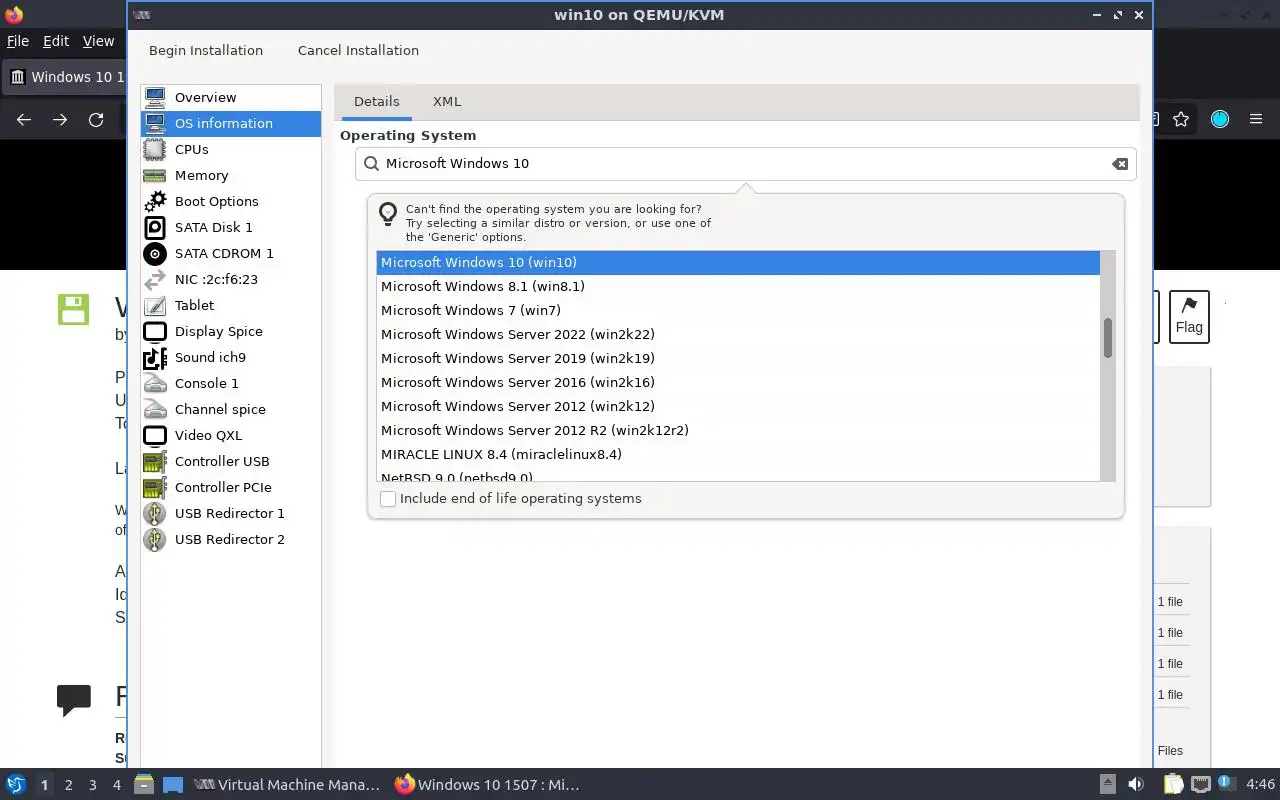Select the Controller USB card icon
This screenshot has height=800, width=1280.
[x=155, y=461]
